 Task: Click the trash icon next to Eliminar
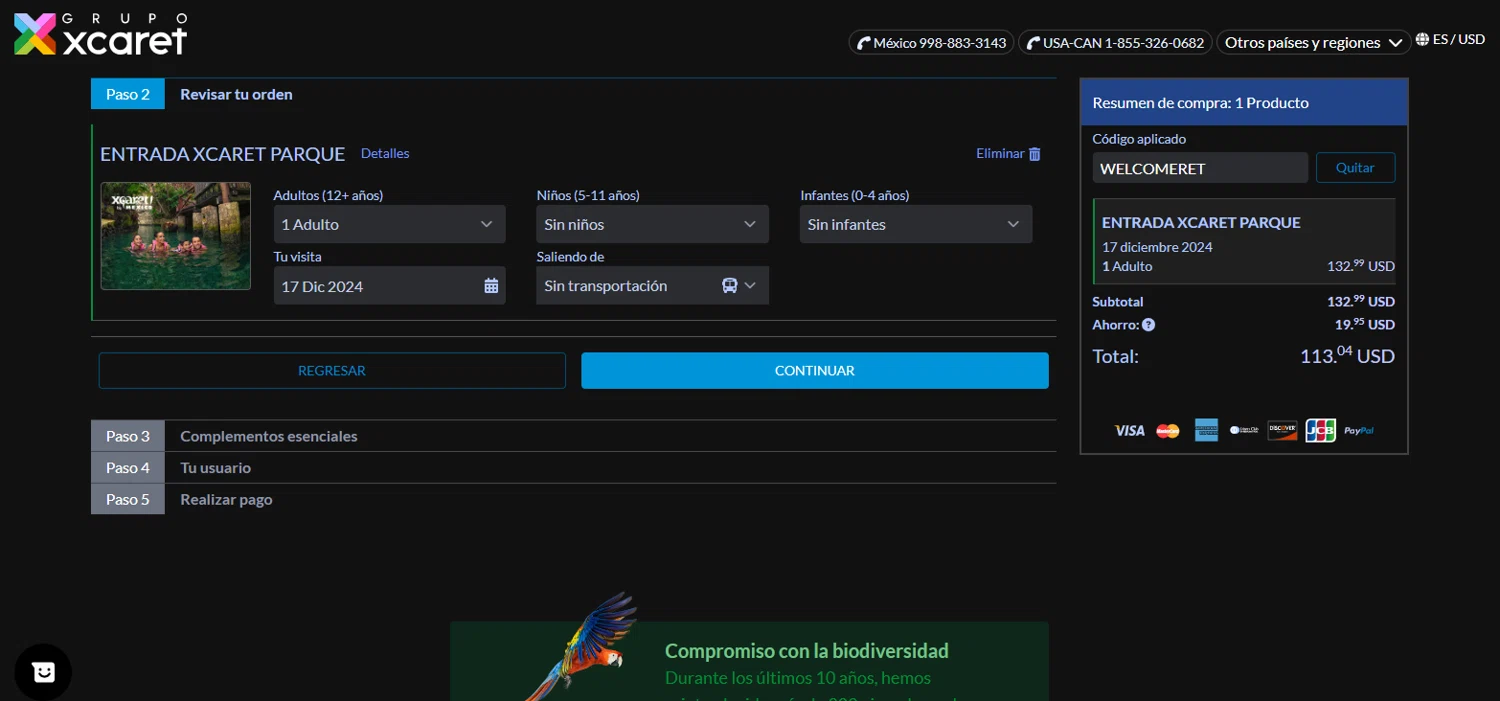pos(1035,154)
